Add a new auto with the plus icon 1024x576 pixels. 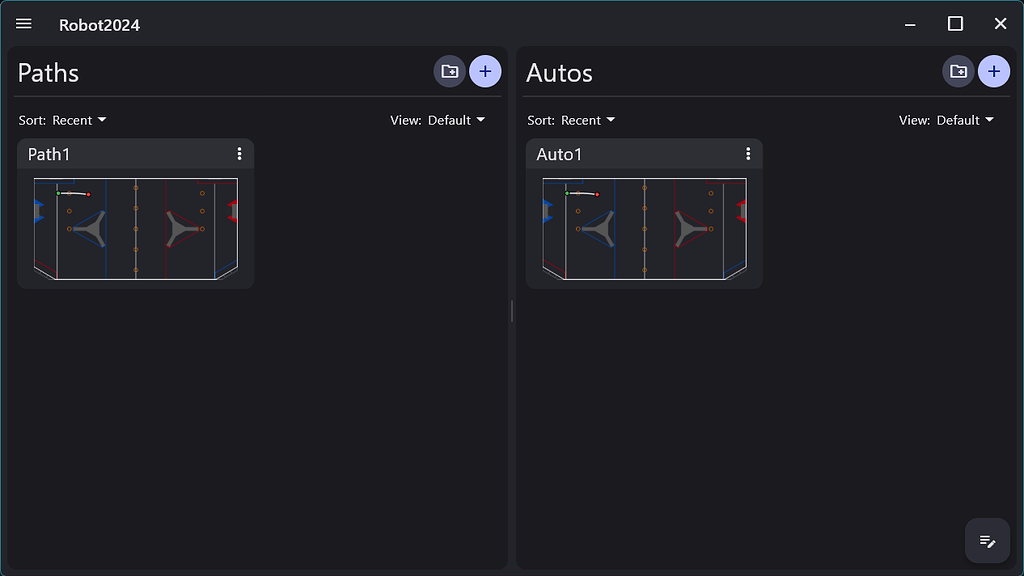[994, 71]
